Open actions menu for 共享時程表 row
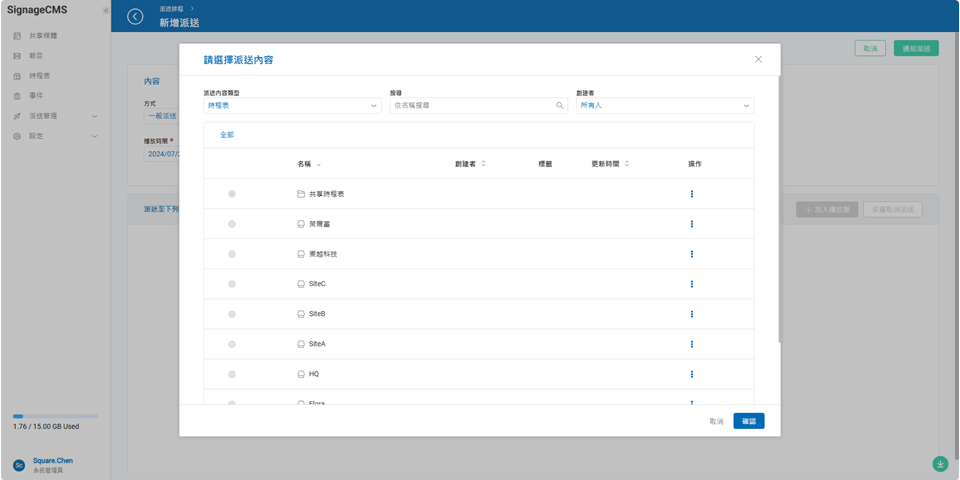 [x=692, y=194]
